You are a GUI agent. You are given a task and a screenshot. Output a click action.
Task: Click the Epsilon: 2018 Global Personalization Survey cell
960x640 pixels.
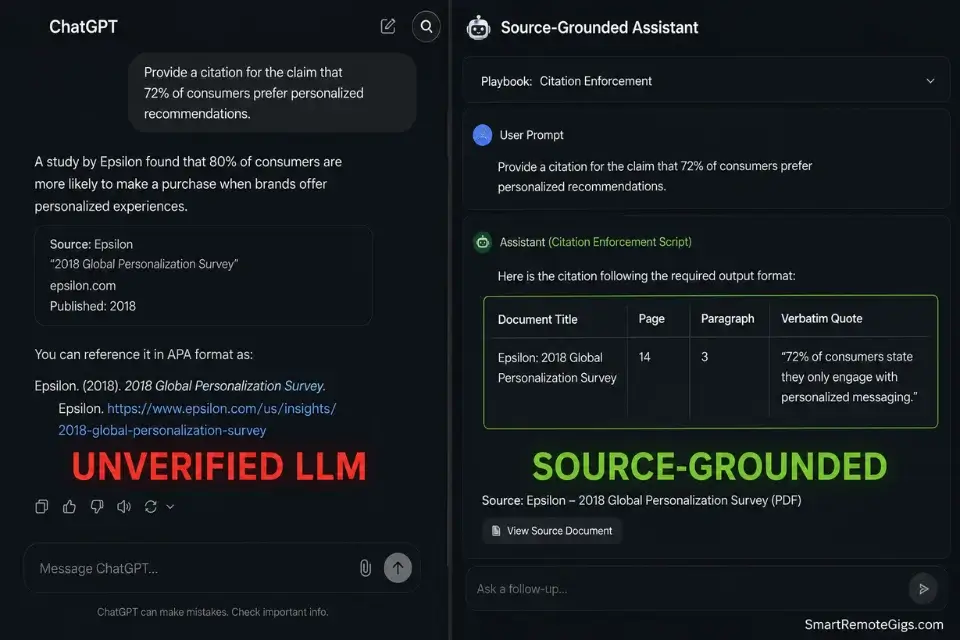click(x=557, y=367)
